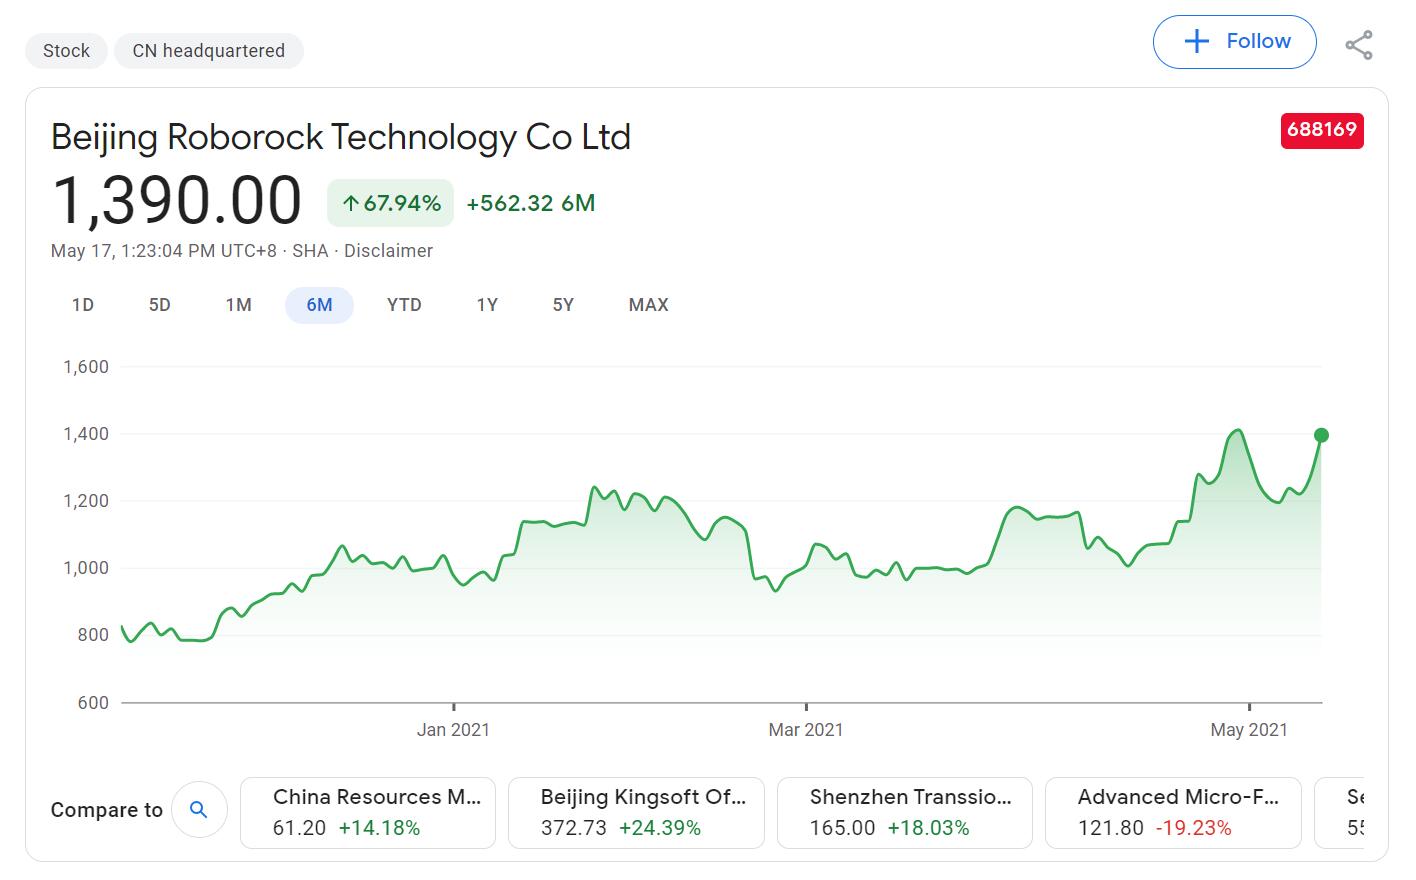The width and height of the screenshot is (1416, 880).
Task: Add Shenzhen Transsion comparison card
Action: click(904, 812)
